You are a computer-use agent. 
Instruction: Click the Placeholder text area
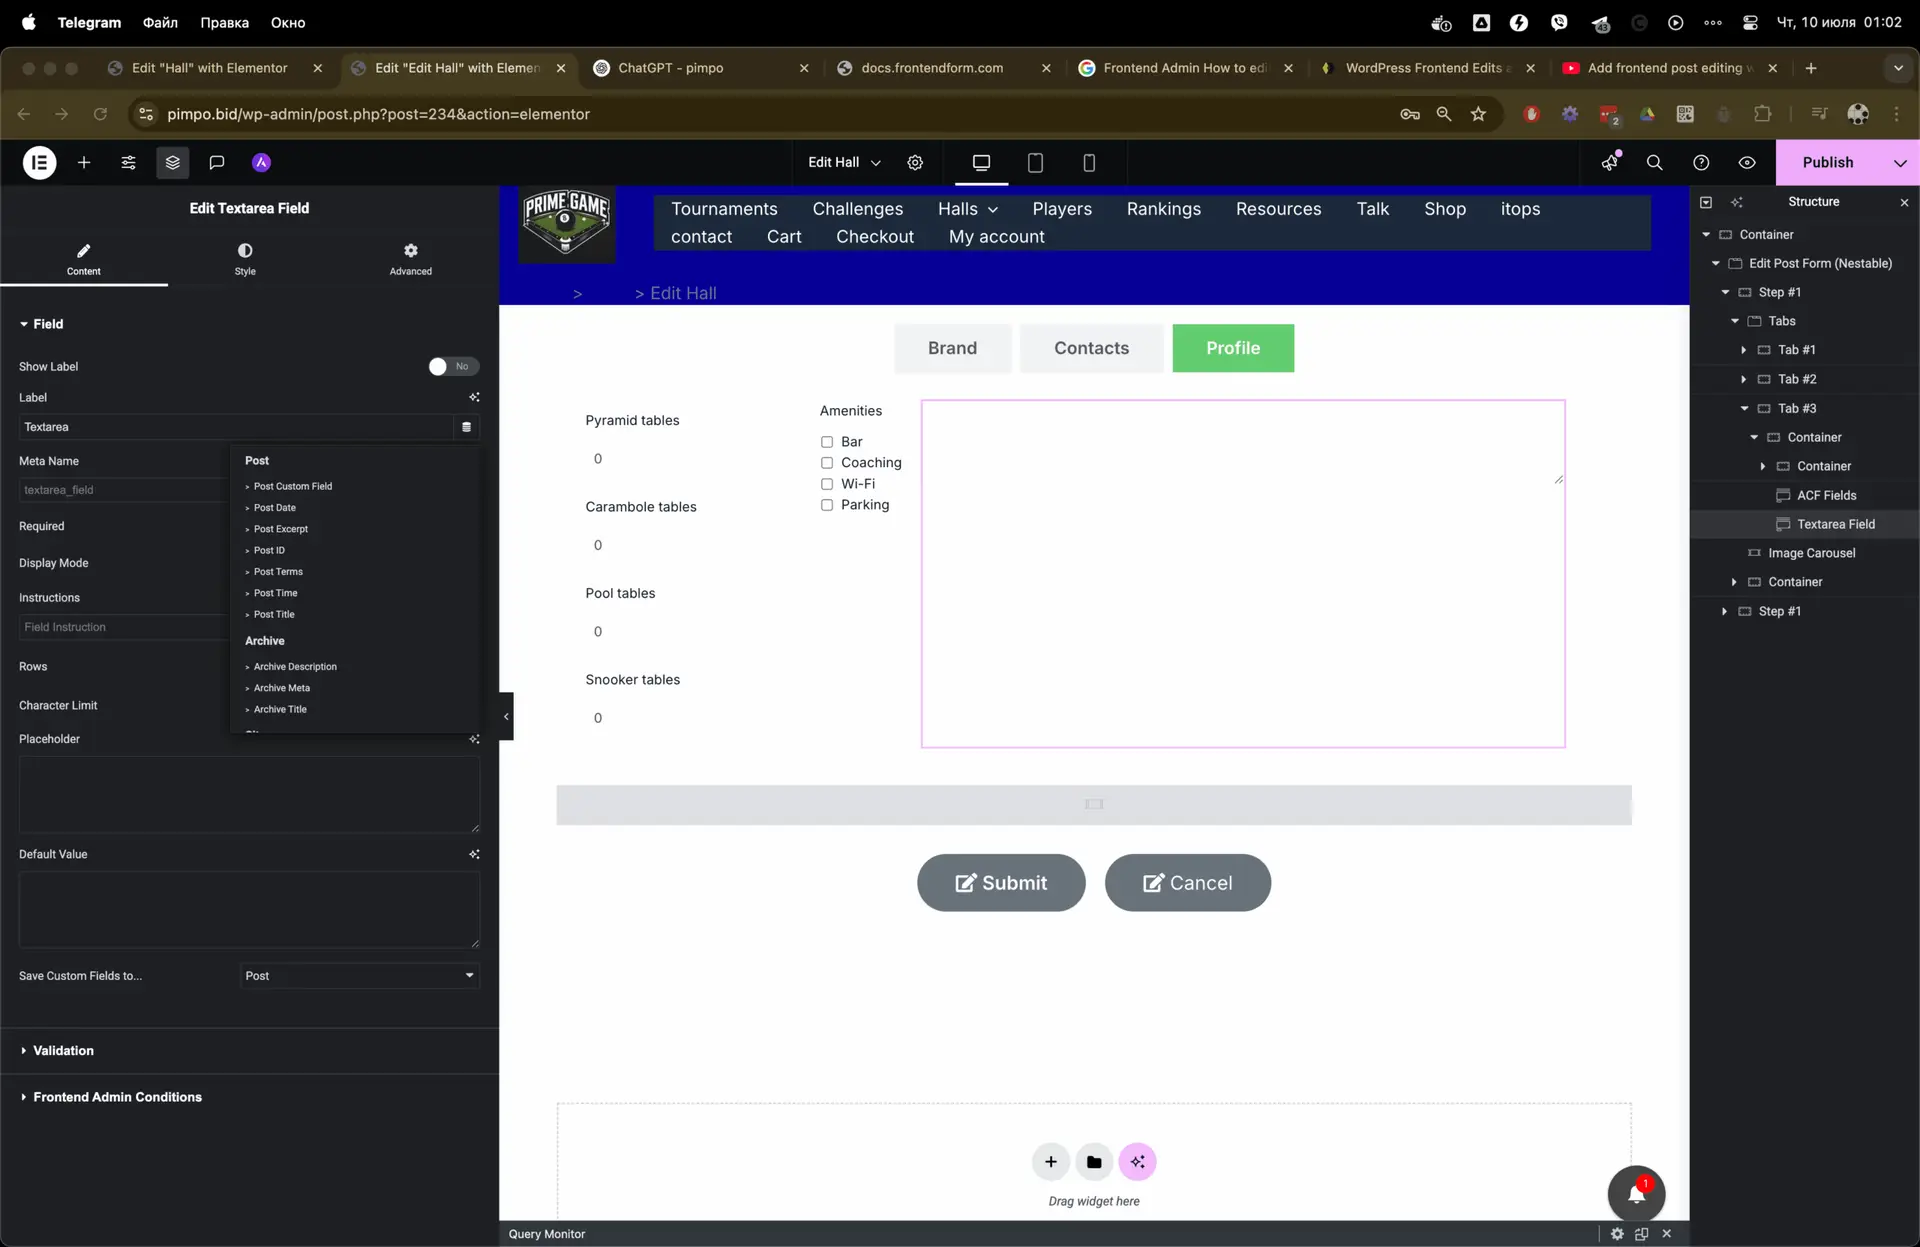tap(249, 794)
